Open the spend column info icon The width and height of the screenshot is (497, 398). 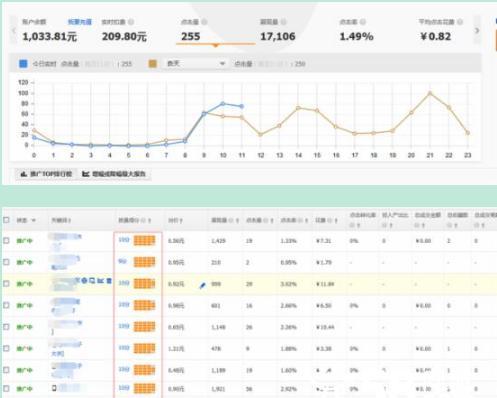[x=330, y=220]
